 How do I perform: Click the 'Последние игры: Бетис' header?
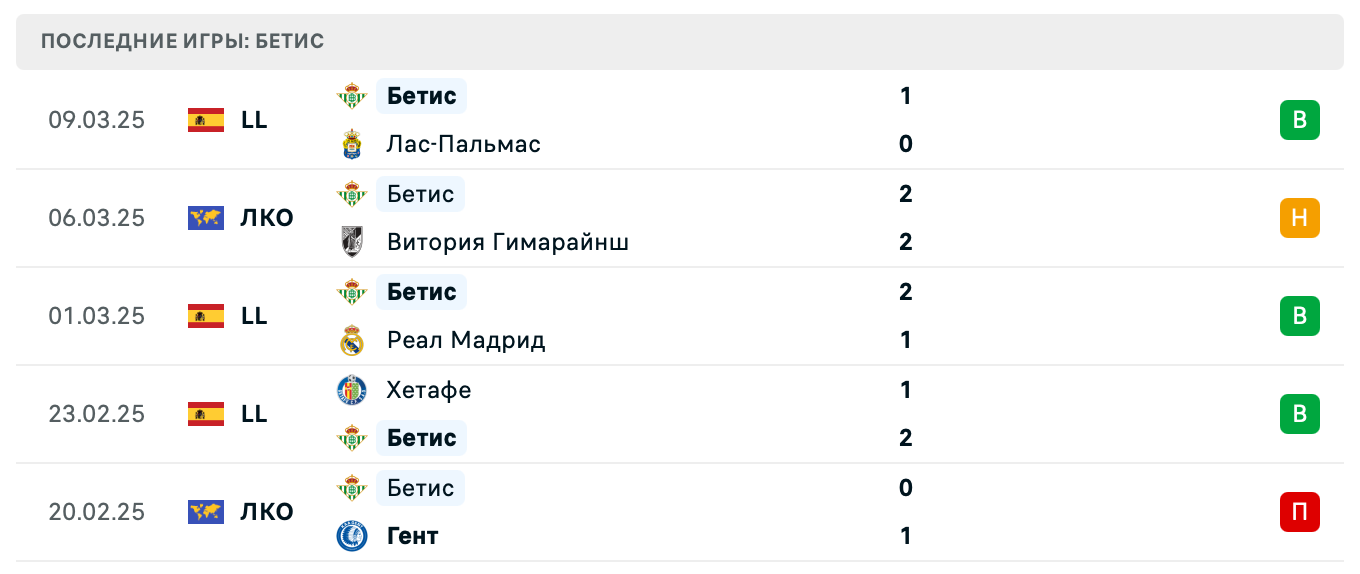click(x=183, y=42)
